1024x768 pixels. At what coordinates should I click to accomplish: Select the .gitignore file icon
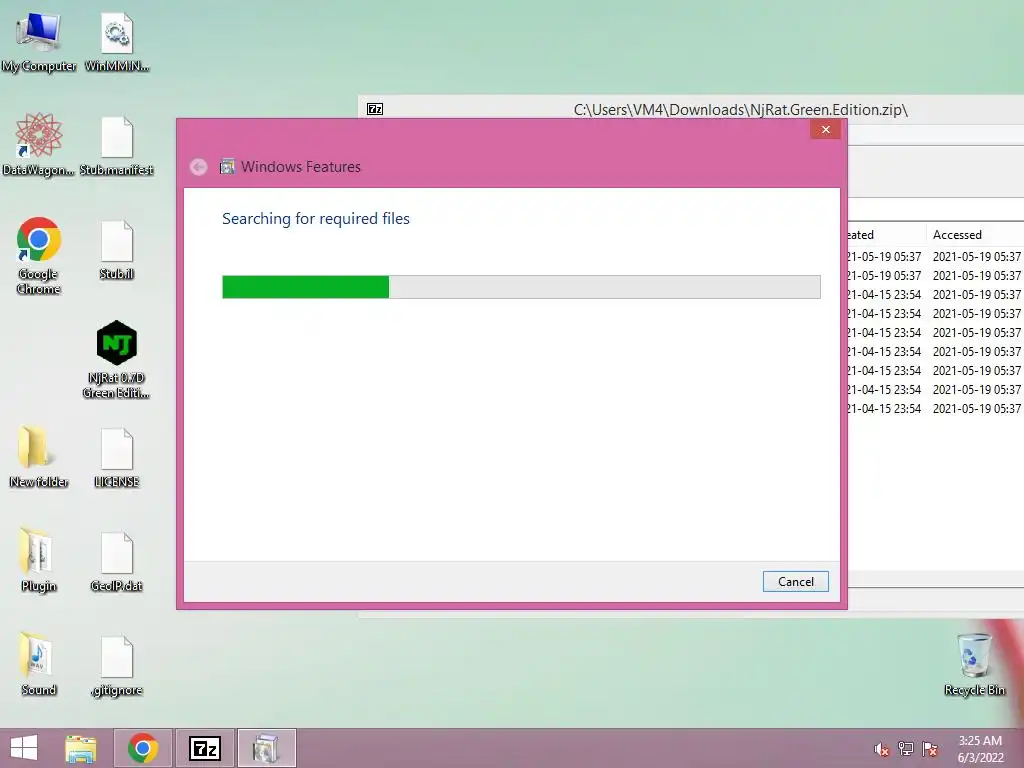pyautogui.click(x=117, y=665)
